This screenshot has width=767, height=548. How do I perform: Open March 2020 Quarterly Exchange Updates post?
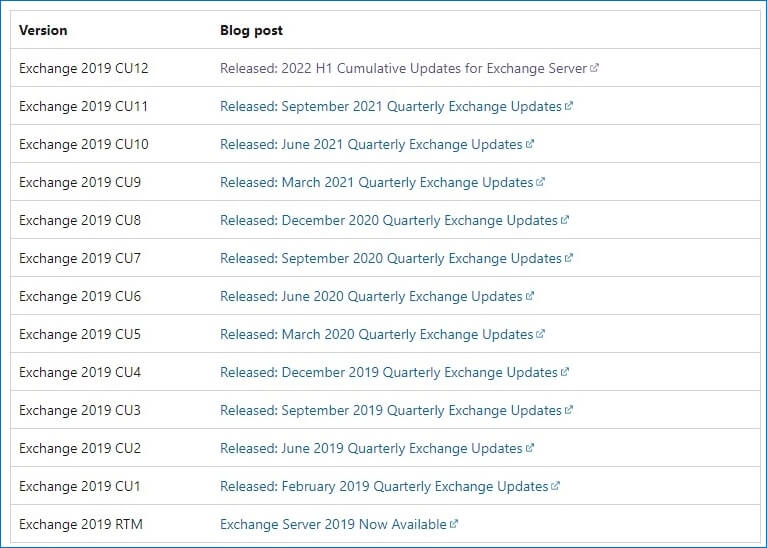[x=376, y=334]
